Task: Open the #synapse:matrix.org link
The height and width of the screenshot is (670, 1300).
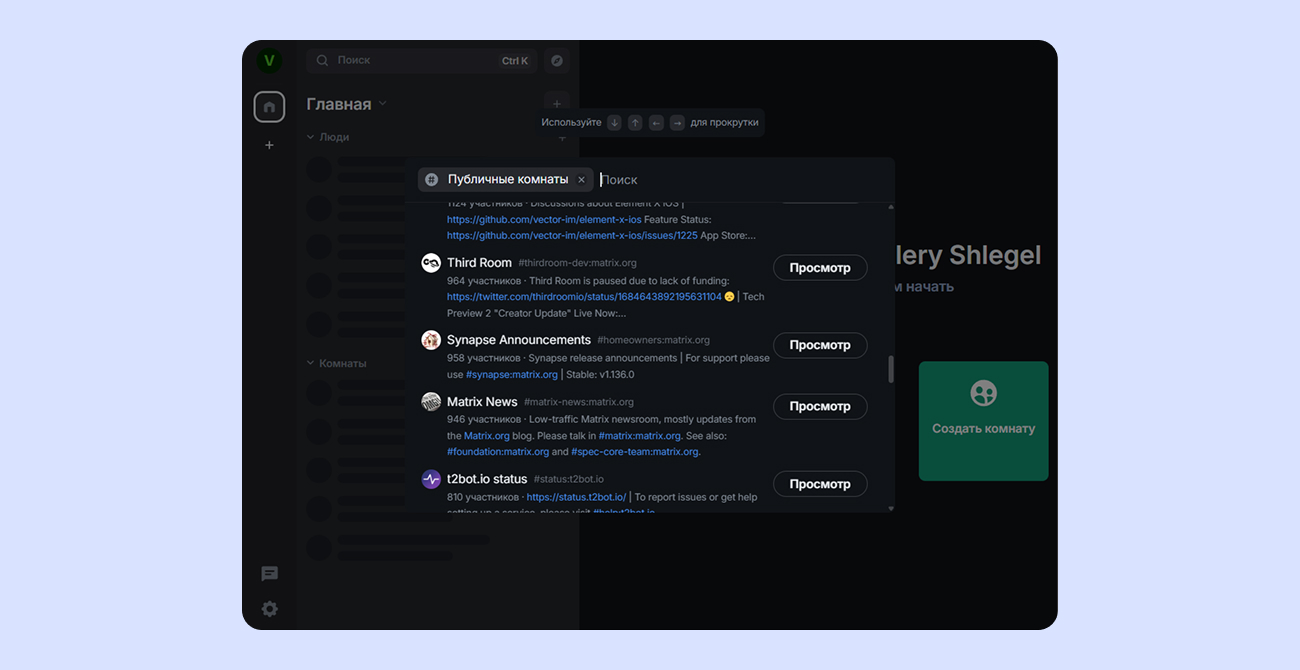Action: coord(512,374)
